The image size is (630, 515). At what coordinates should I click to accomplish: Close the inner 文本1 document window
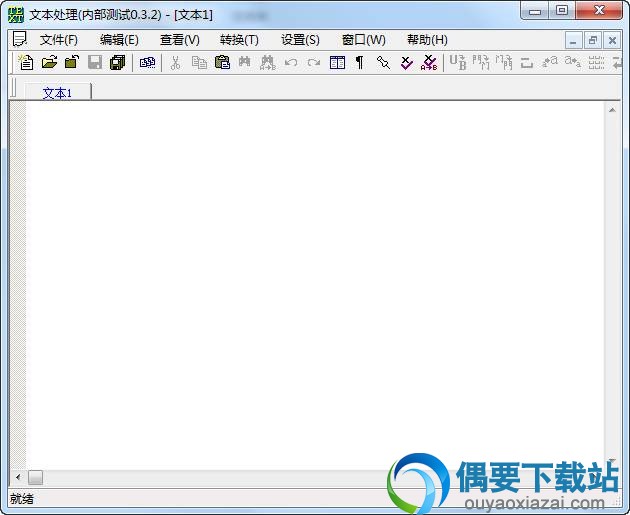[612, 41]
